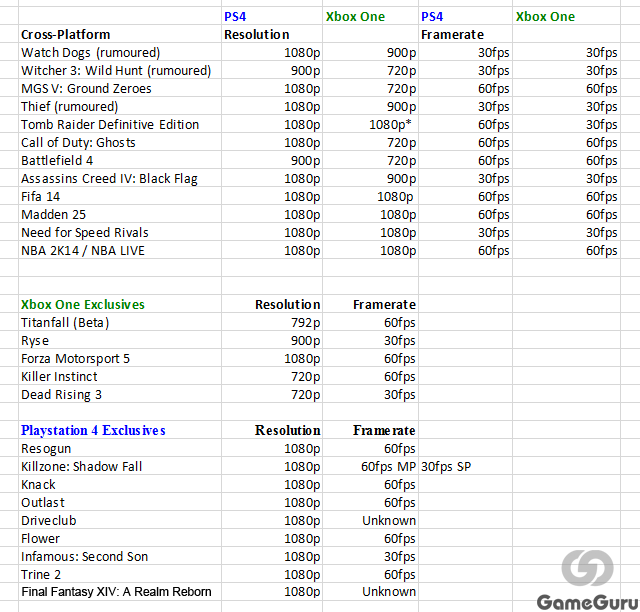The height and width of the screenshot is (612, 640).
Task: Click the cross-platform Framerate header cell
Action: (465, 34)
